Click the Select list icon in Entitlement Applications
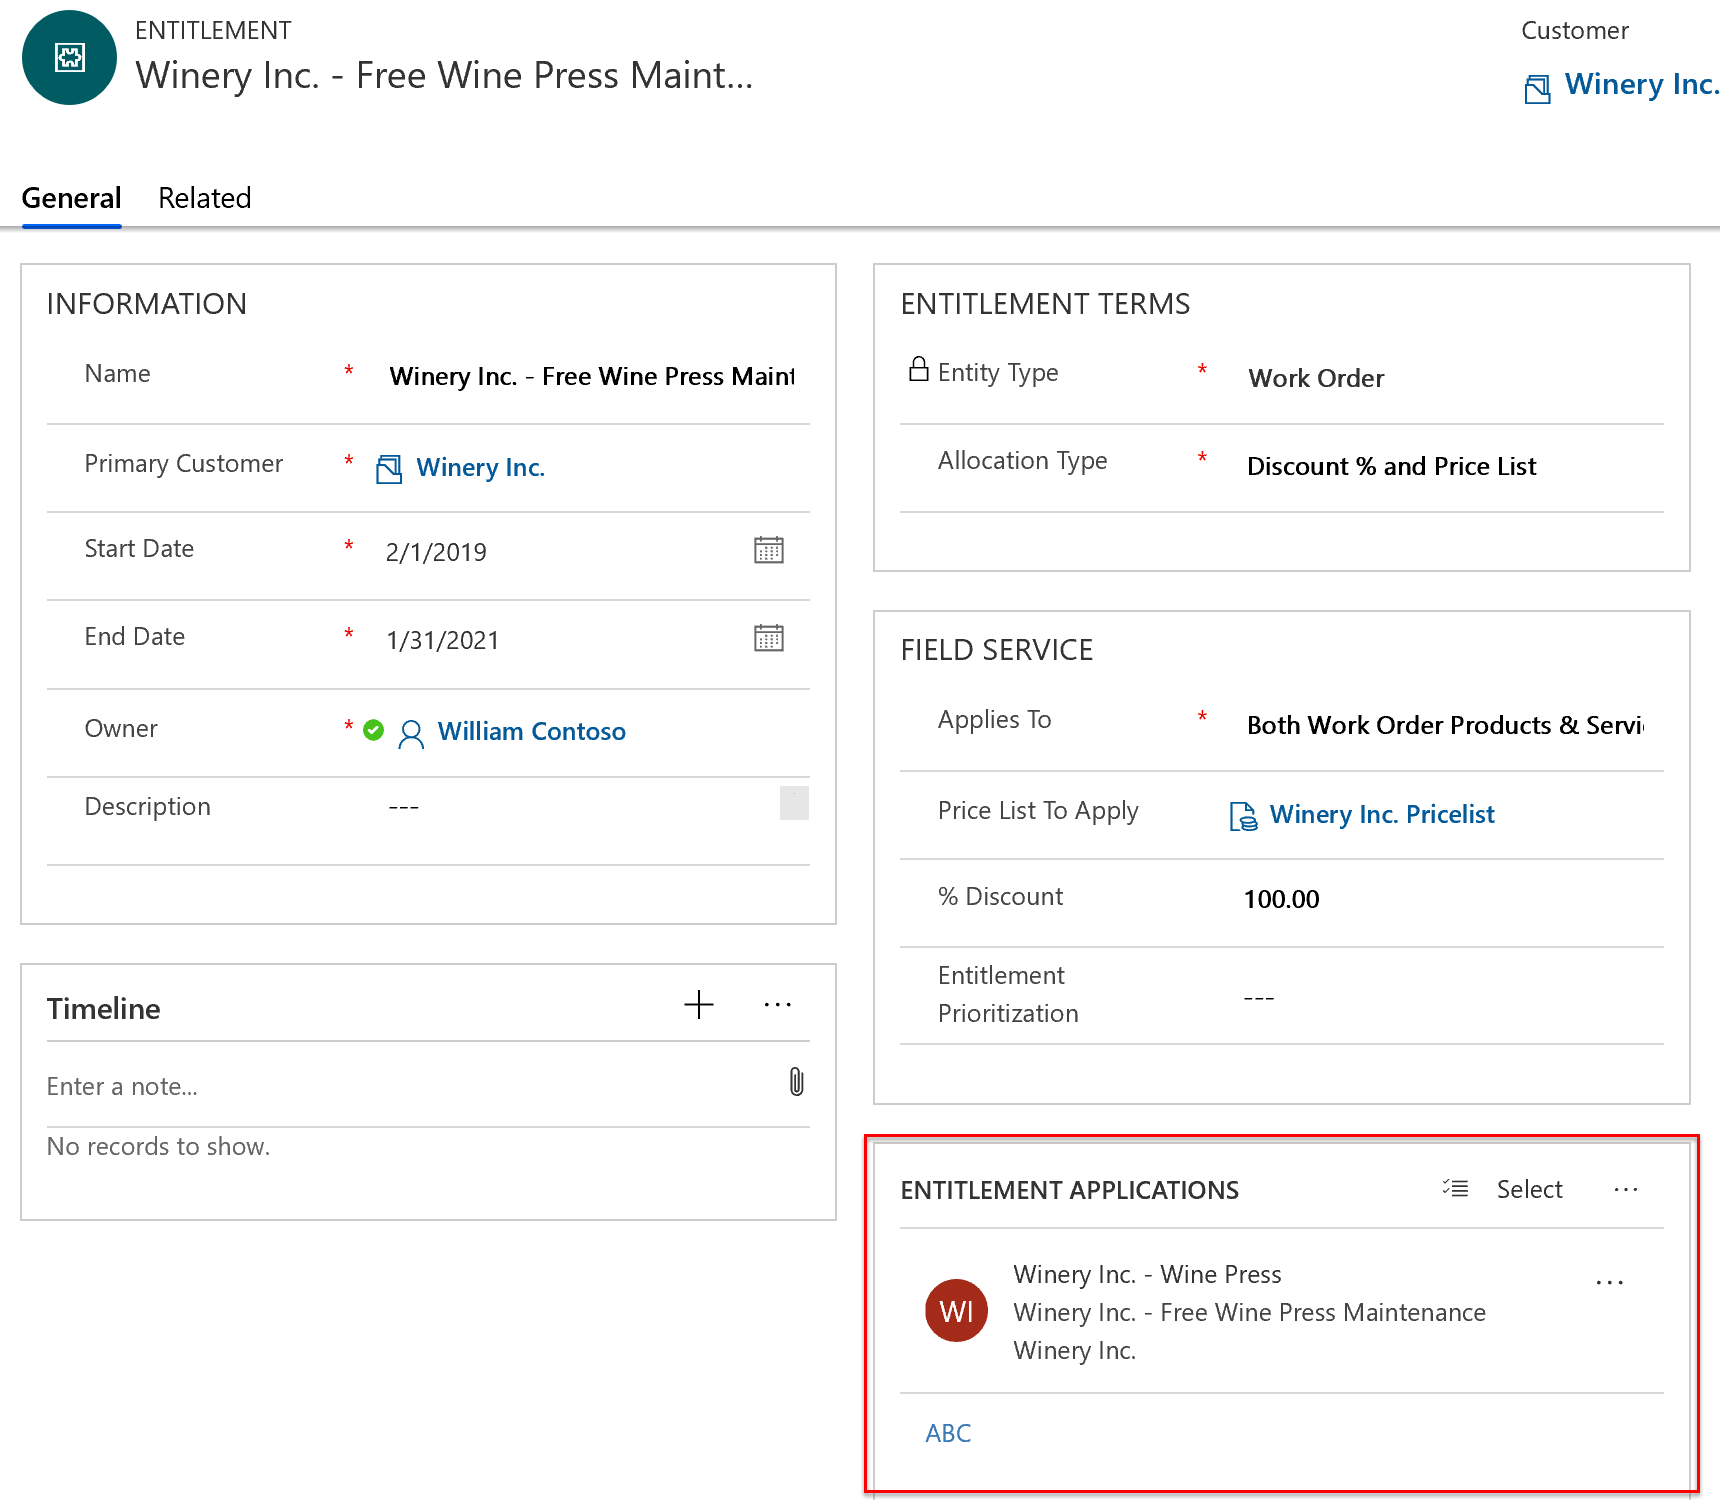Screen dimensions: 1720x1500 [1456, 1189]
